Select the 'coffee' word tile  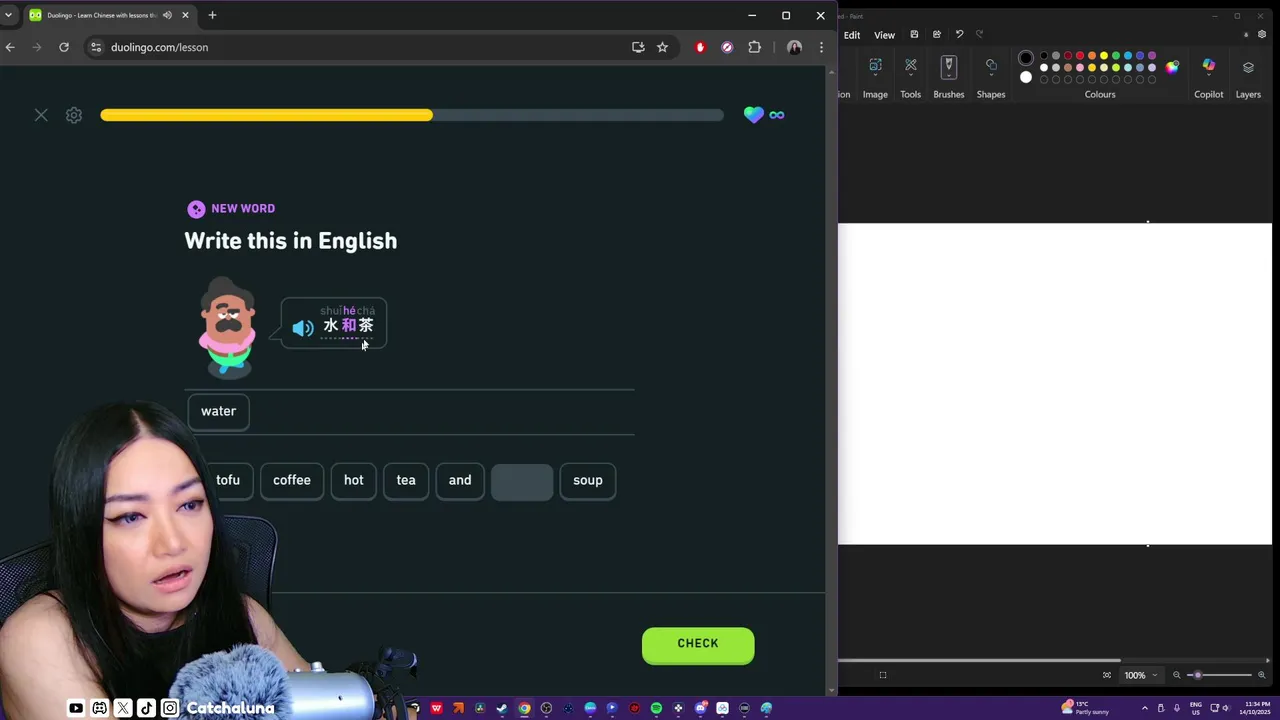point(292,480)
